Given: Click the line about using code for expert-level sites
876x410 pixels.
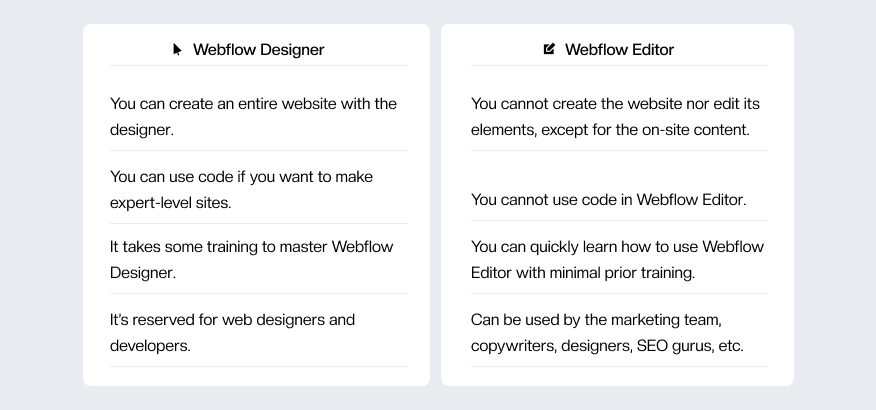Looking at the screenshot, I should click(241, 190).
